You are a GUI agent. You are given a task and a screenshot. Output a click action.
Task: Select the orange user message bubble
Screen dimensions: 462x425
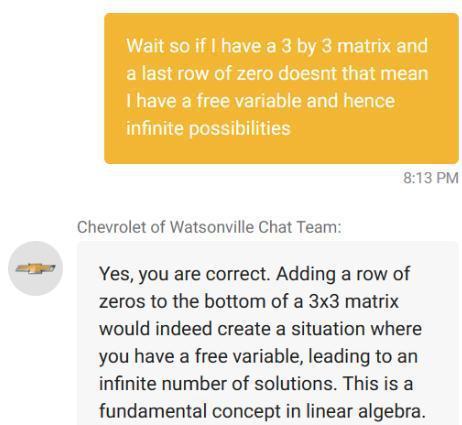281,88
